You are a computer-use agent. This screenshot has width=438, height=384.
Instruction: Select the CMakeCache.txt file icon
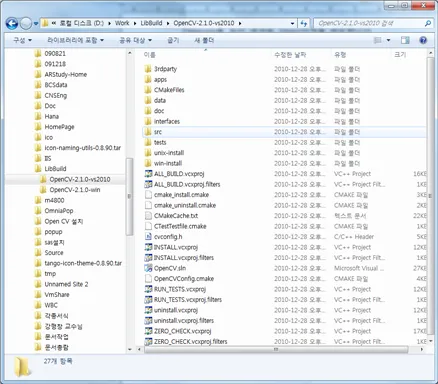(148, 216)
